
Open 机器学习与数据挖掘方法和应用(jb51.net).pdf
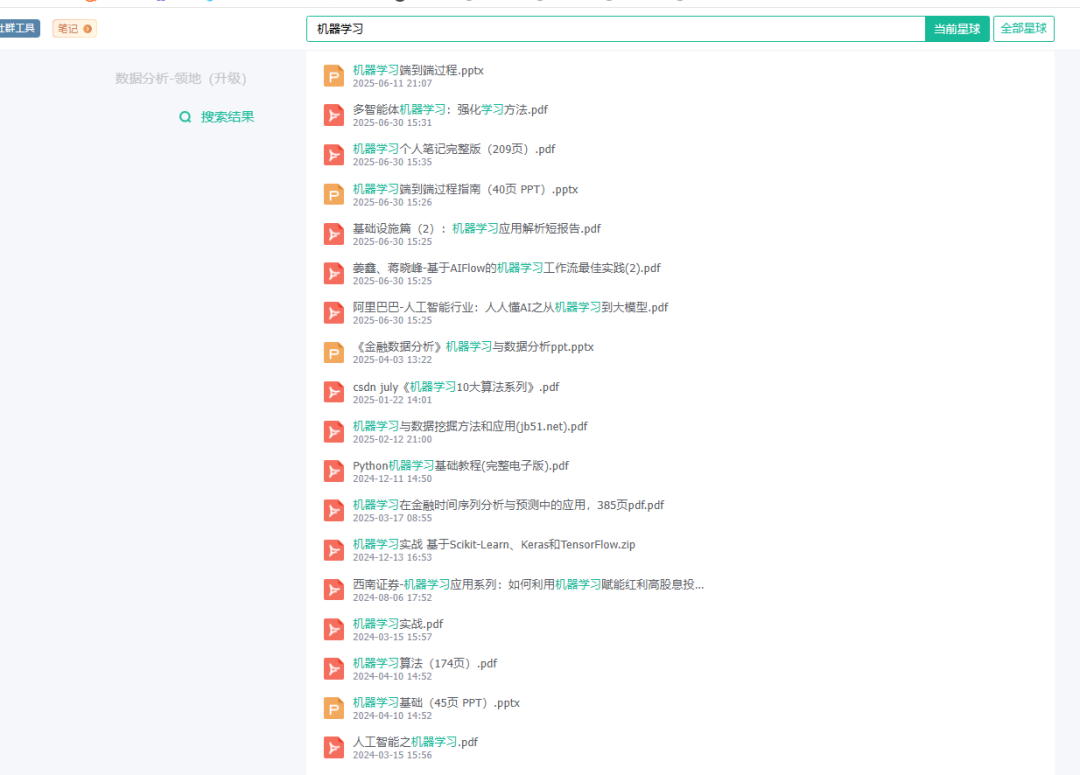pyautogui.click(x=470, y=426)
